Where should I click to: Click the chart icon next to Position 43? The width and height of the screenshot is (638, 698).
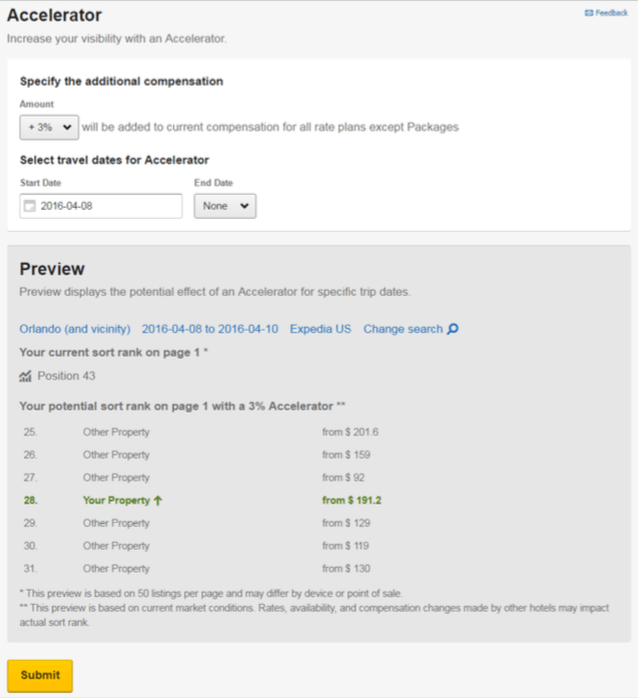click(25, 376)
